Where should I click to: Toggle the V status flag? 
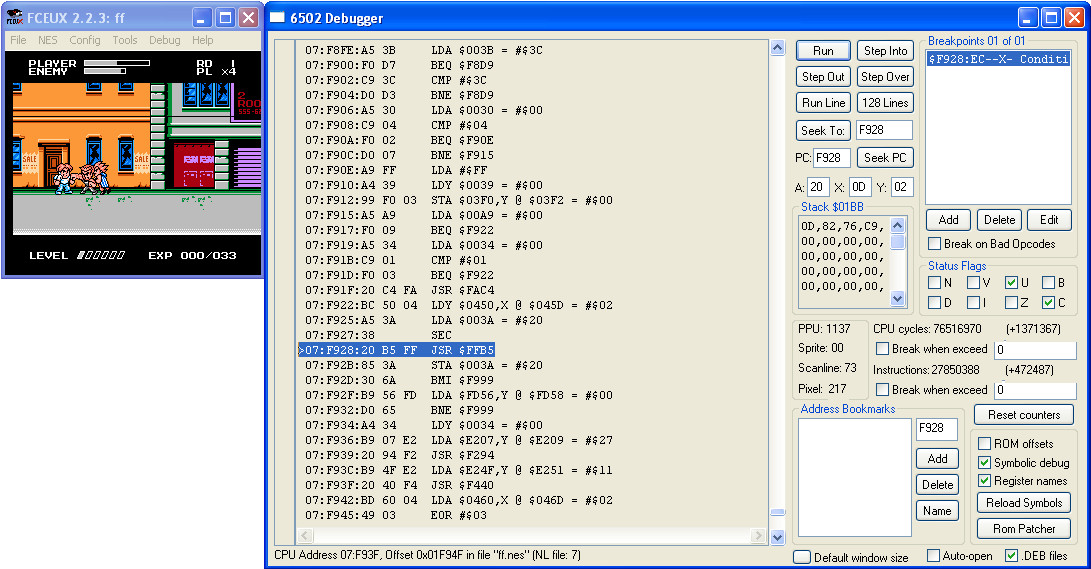click(973, 282)
